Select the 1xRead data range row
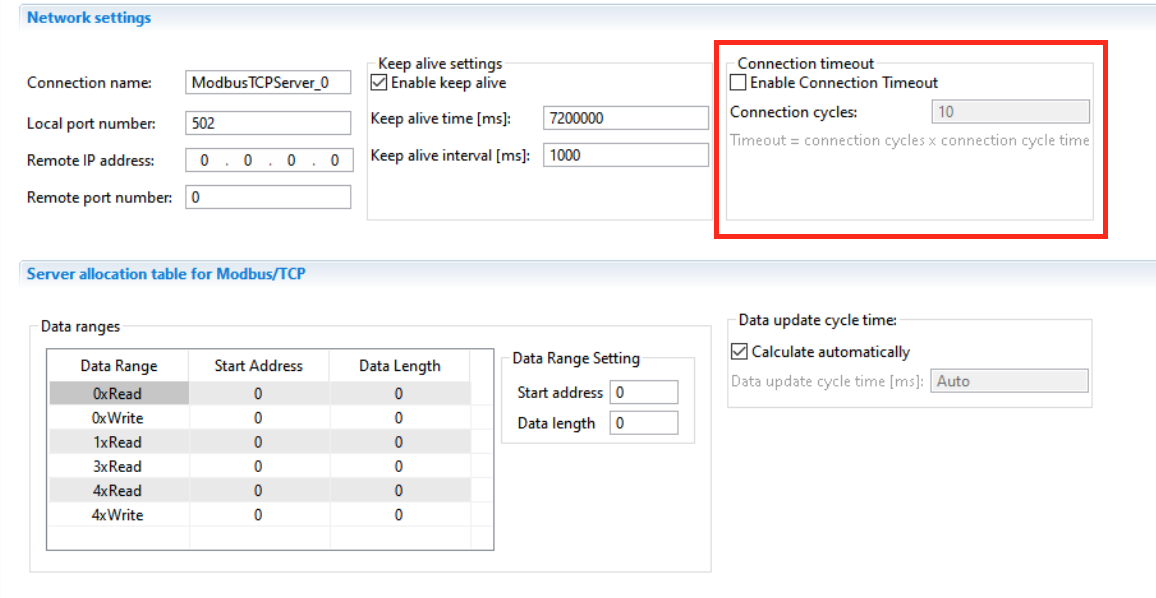 [x=260, y=442]
